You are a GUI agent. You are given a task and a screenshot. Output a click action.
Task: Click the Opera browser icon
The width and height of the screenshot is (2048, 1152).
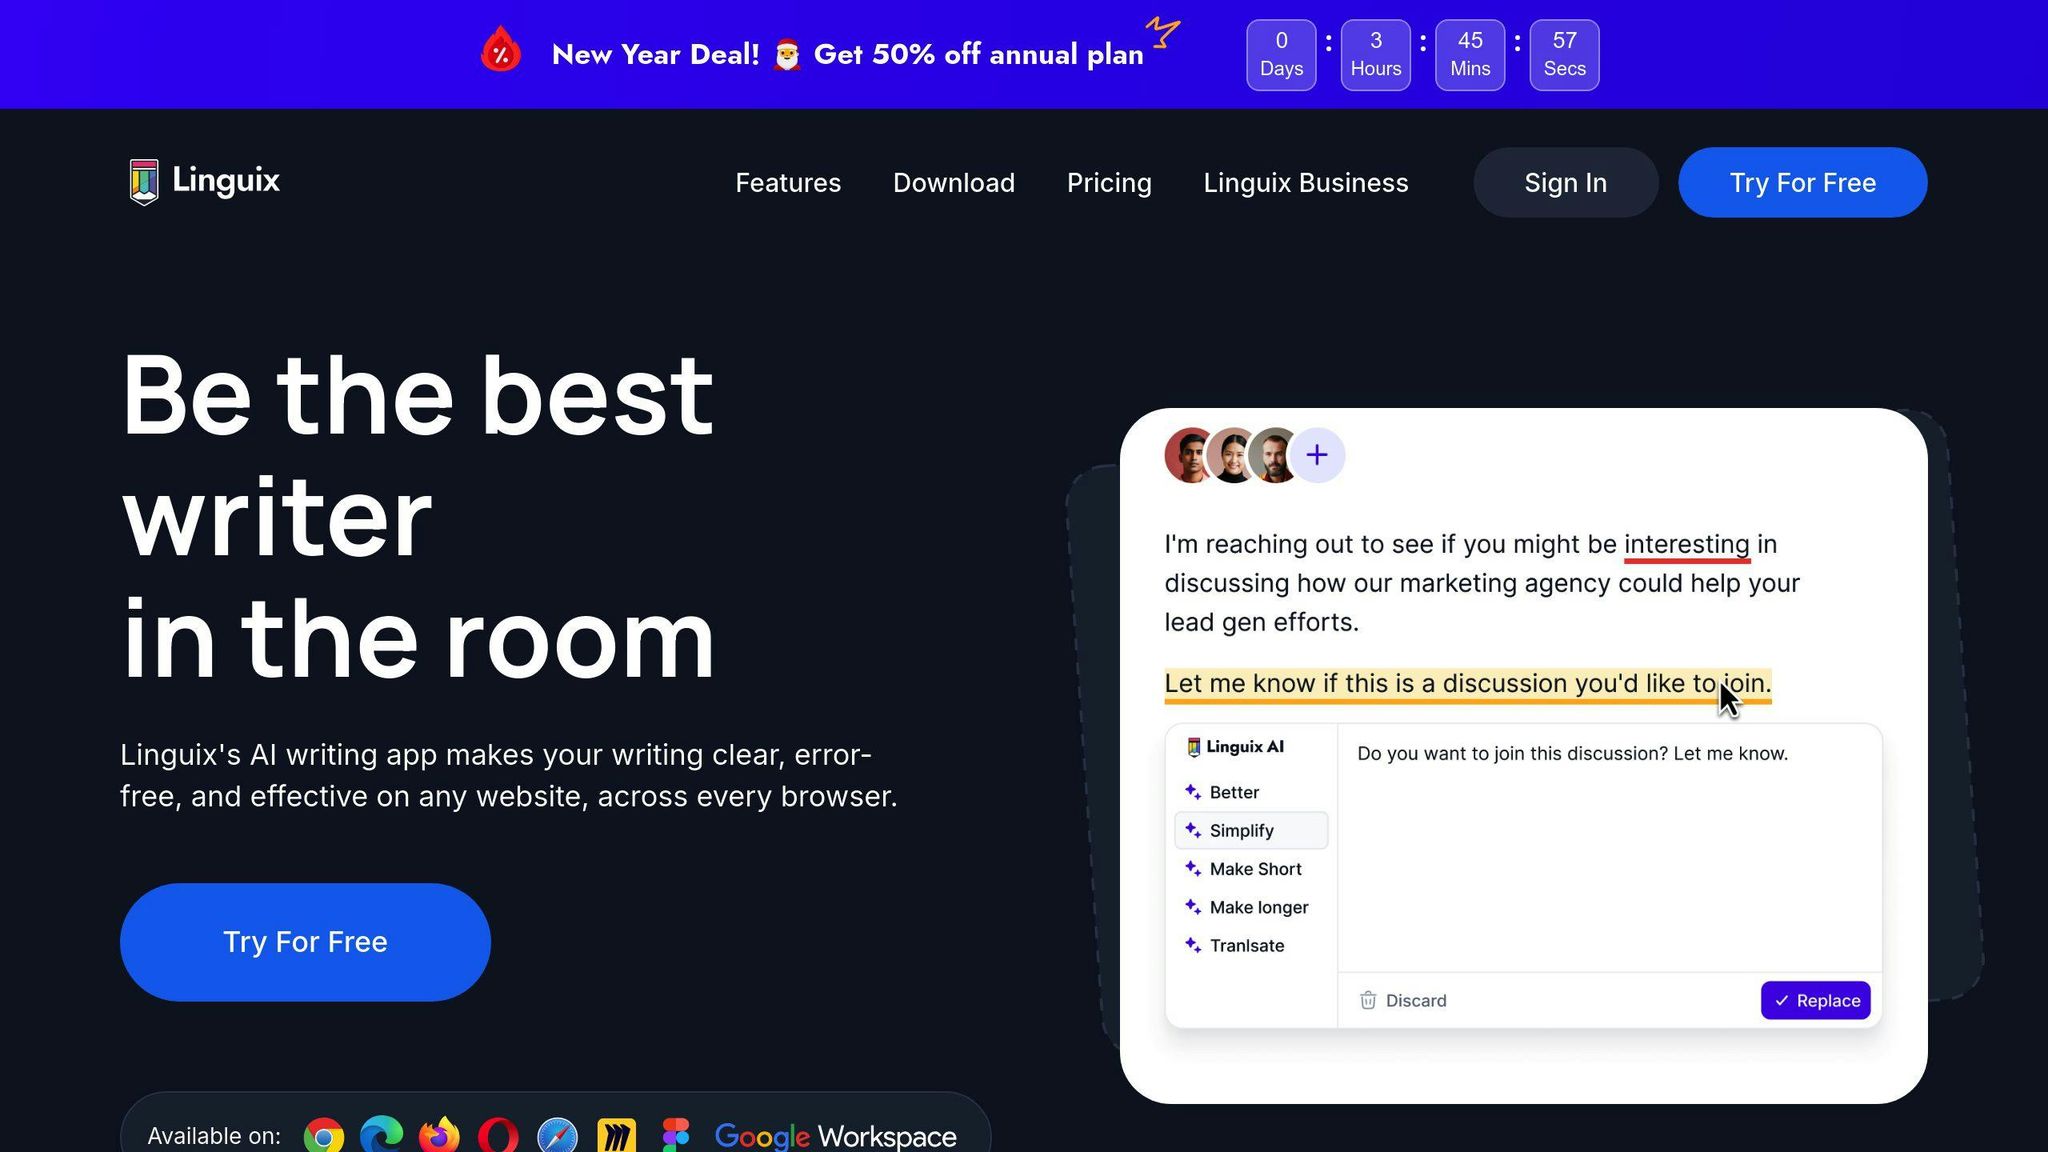click(498, 1136)
